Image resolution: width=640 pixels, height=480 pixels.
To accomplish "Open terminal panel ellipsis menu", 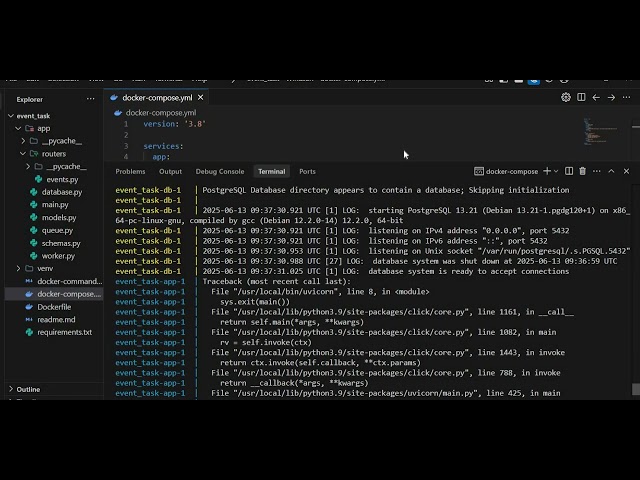I will point(597,171).
